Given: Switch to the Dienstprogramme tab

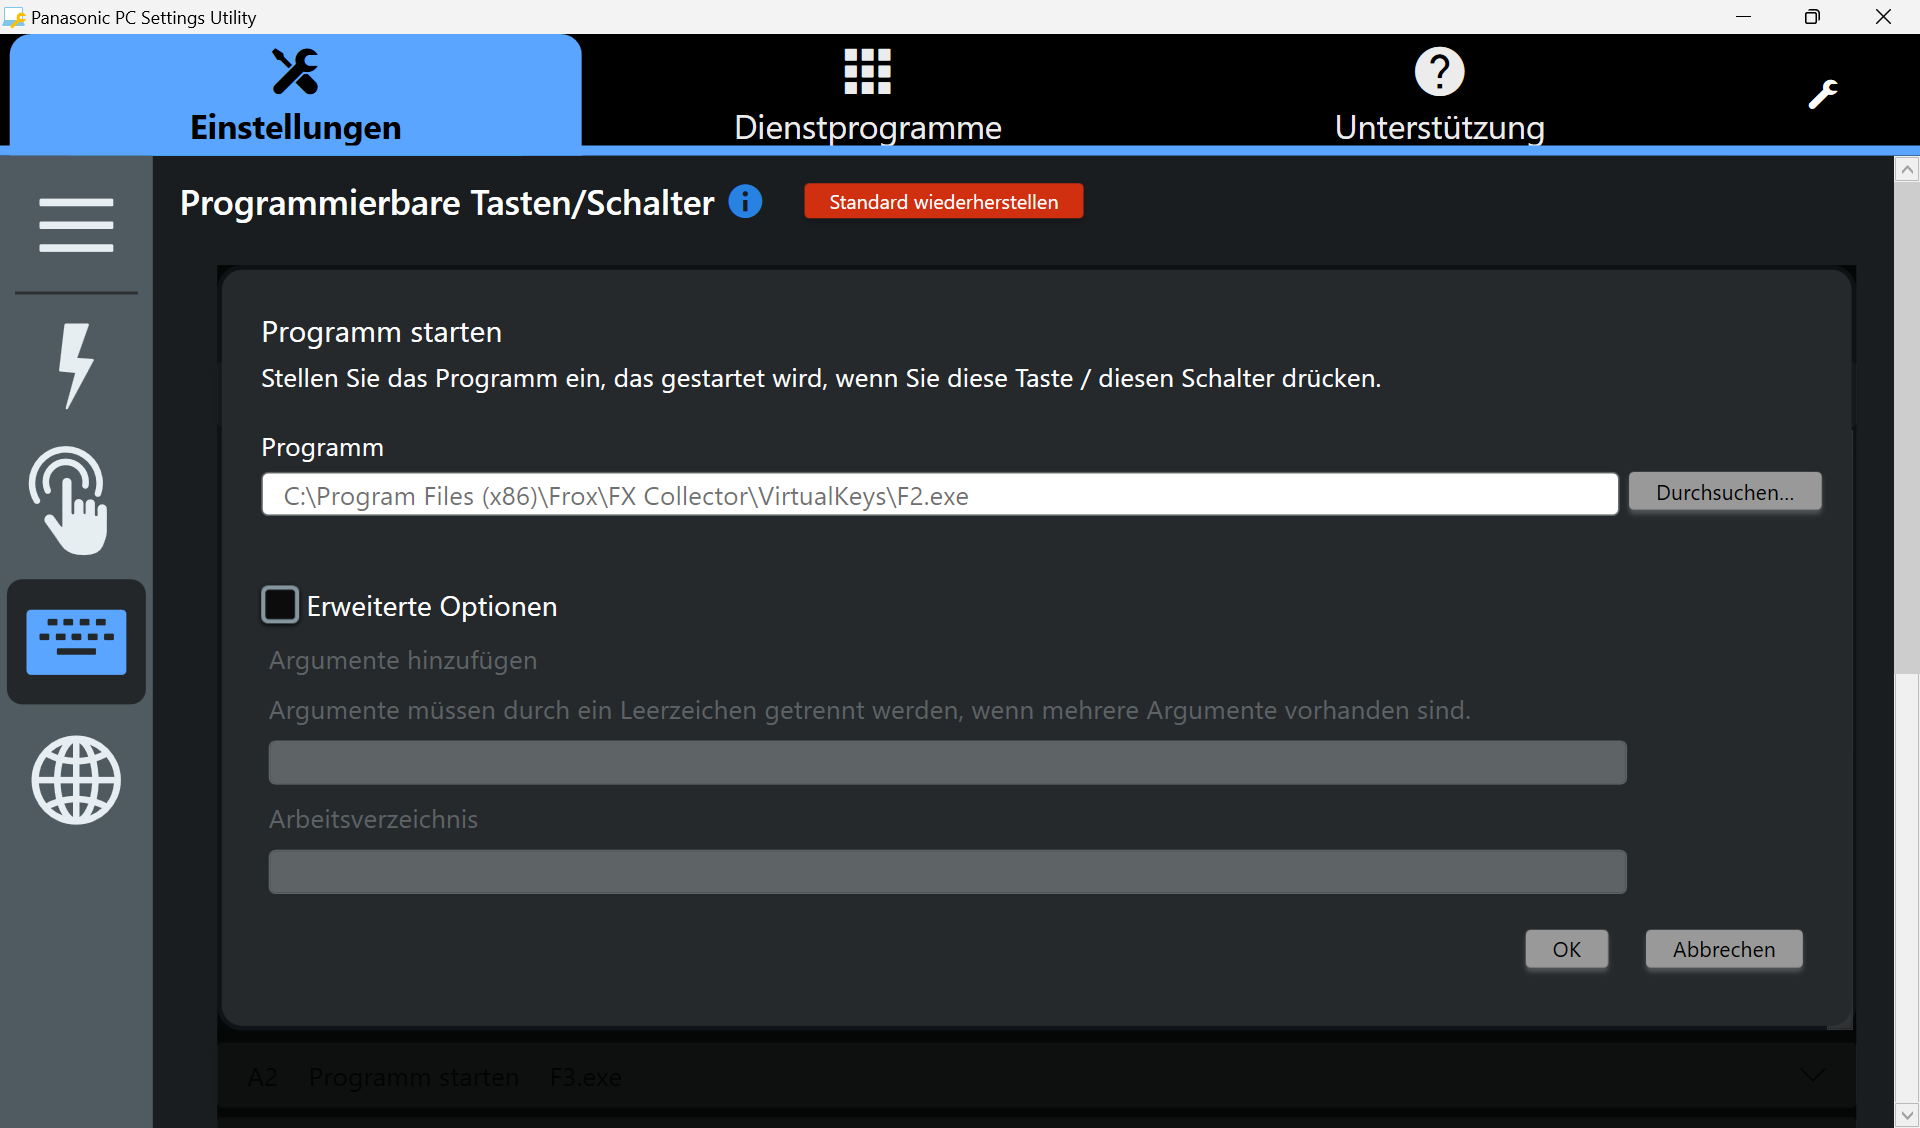Looking at the screenshot, I should 867,94.
